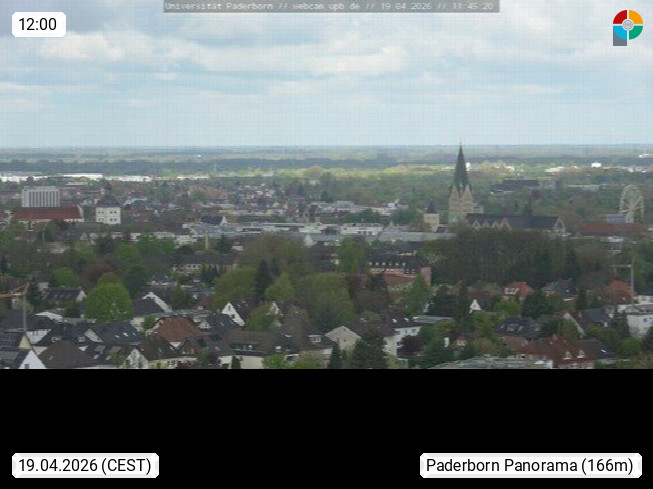Click the Paderborn Panorama (166m) caption
The height and width of the screenshot is (489, 653).
click(x=530, y=465)
